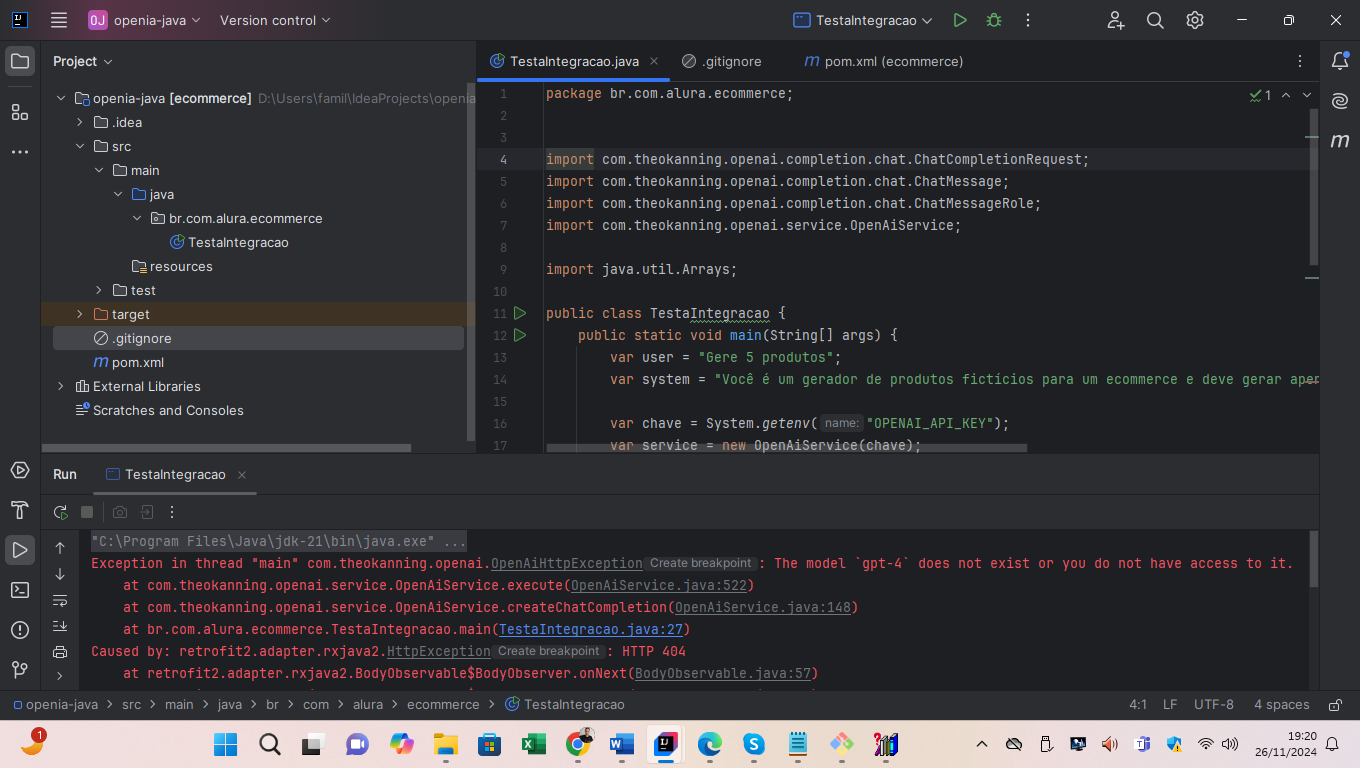Image resolution: width=1360 pixels, height=768 pixels.
Task: Open the Build hammer tool window
Action: coord(20,510)
